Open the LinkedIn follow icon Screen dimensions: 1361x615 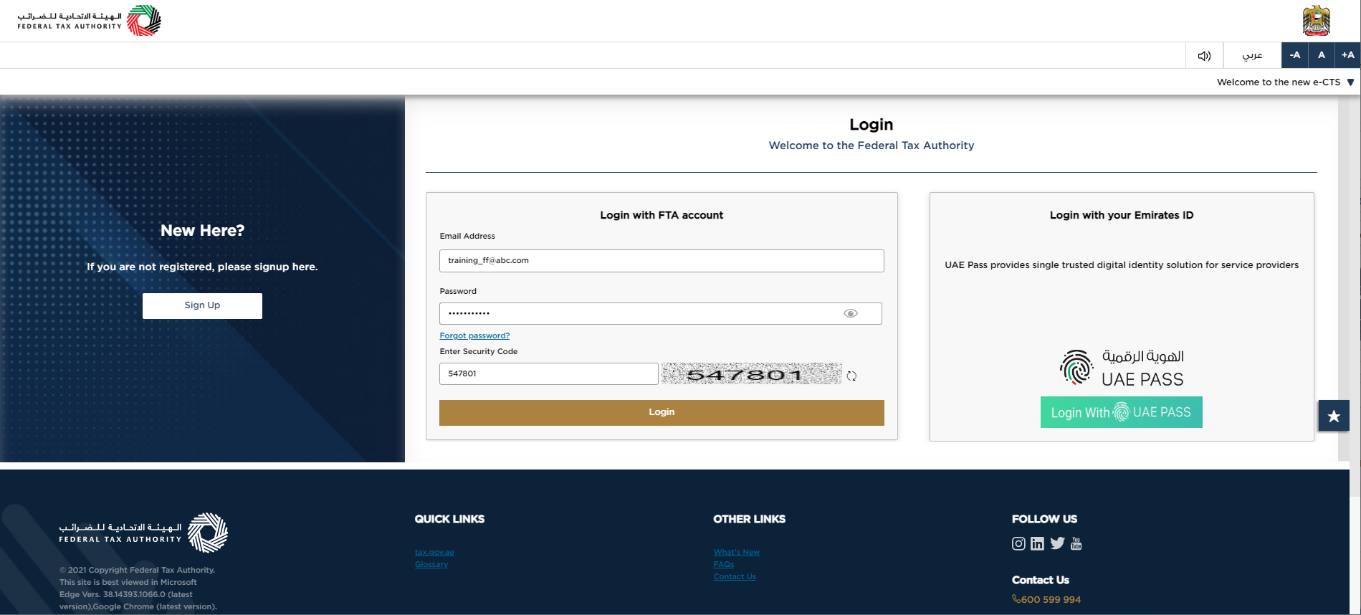(1037, 544)
